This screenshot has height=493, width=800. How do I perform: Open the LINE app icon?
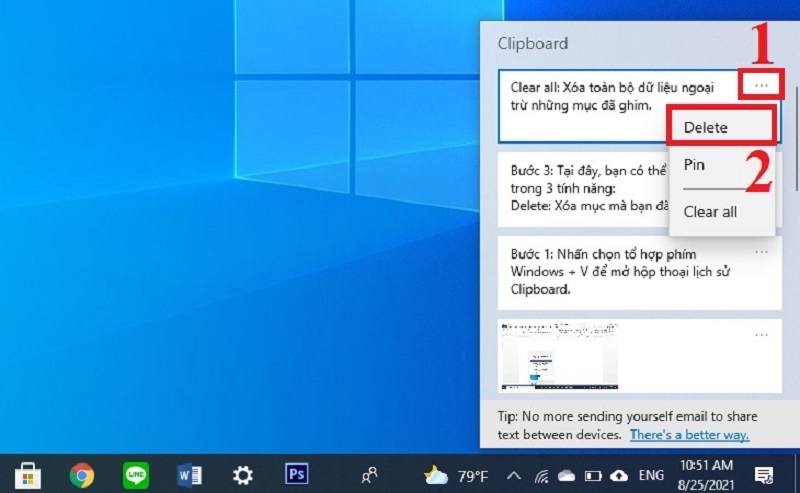click(x=135, y=474)
